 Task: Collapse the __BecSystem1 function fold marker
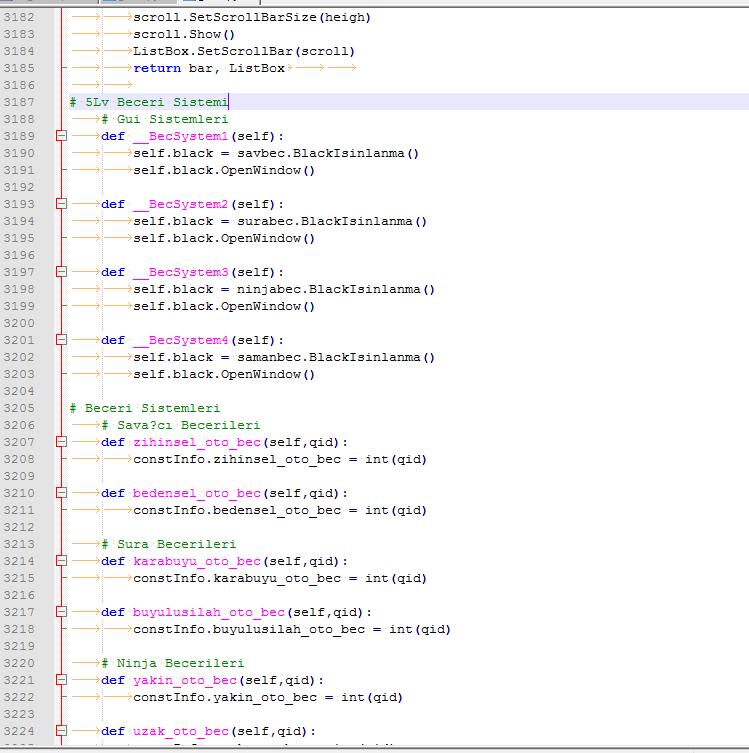tap(61, 136)
